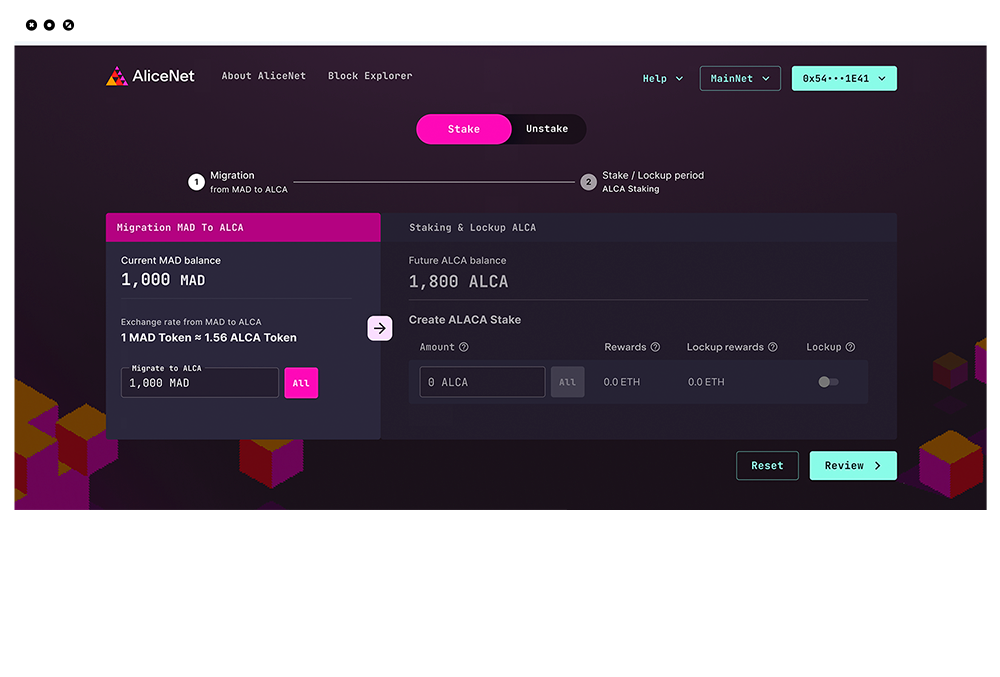Image resolution: width=1000 pixels, height=677 pixels.
Task: Go to Block Explorer in navigation
Action: 370,76
